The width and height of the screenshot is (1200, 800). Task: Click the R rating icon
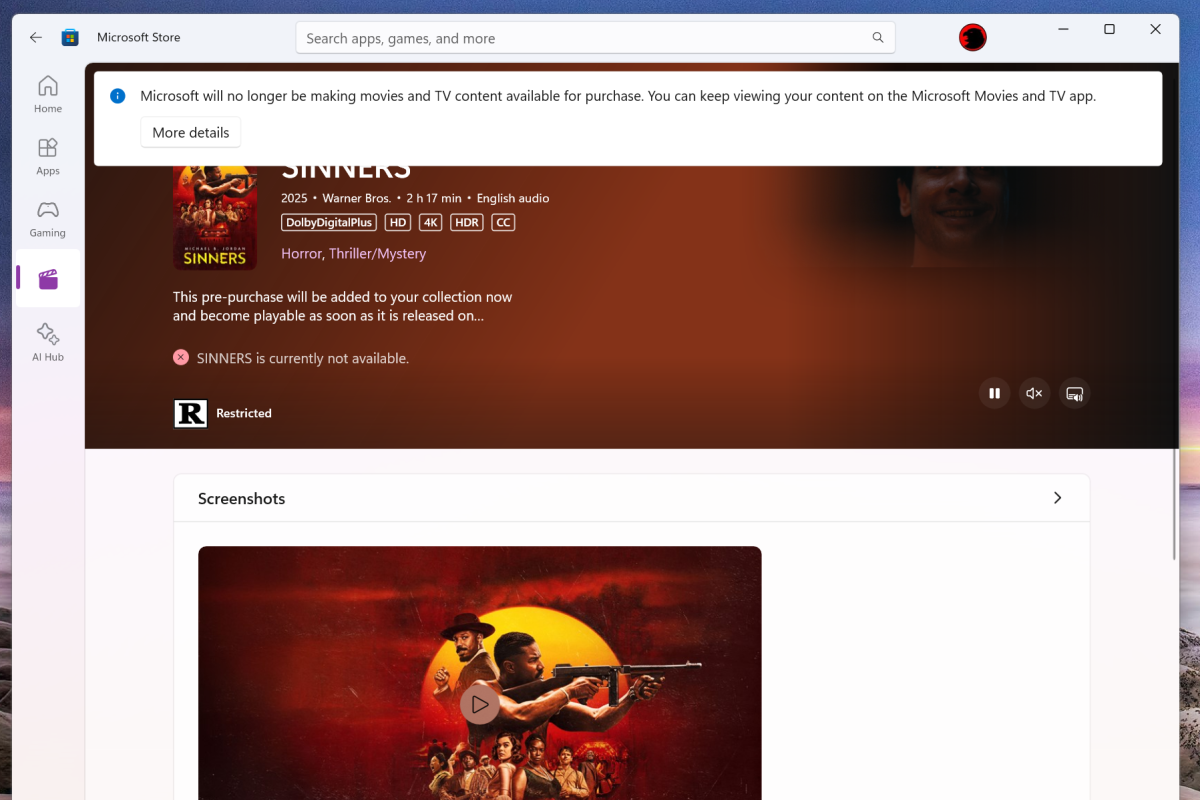pyautogui.click(x=190, y=413)
